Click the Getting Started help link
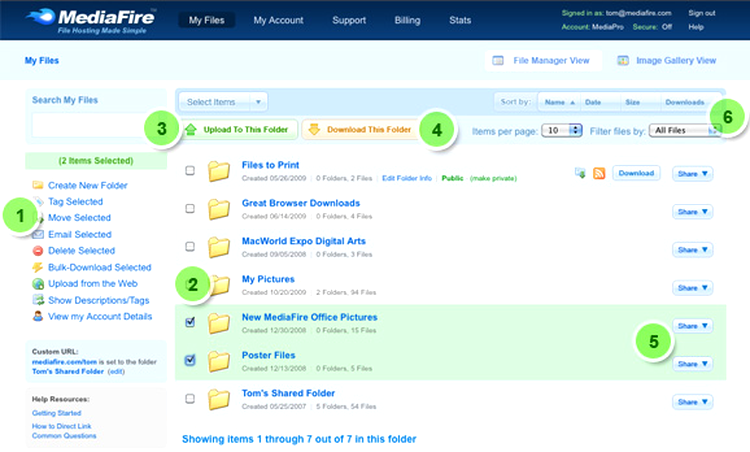The image size is (750, 452). [56, 413]
